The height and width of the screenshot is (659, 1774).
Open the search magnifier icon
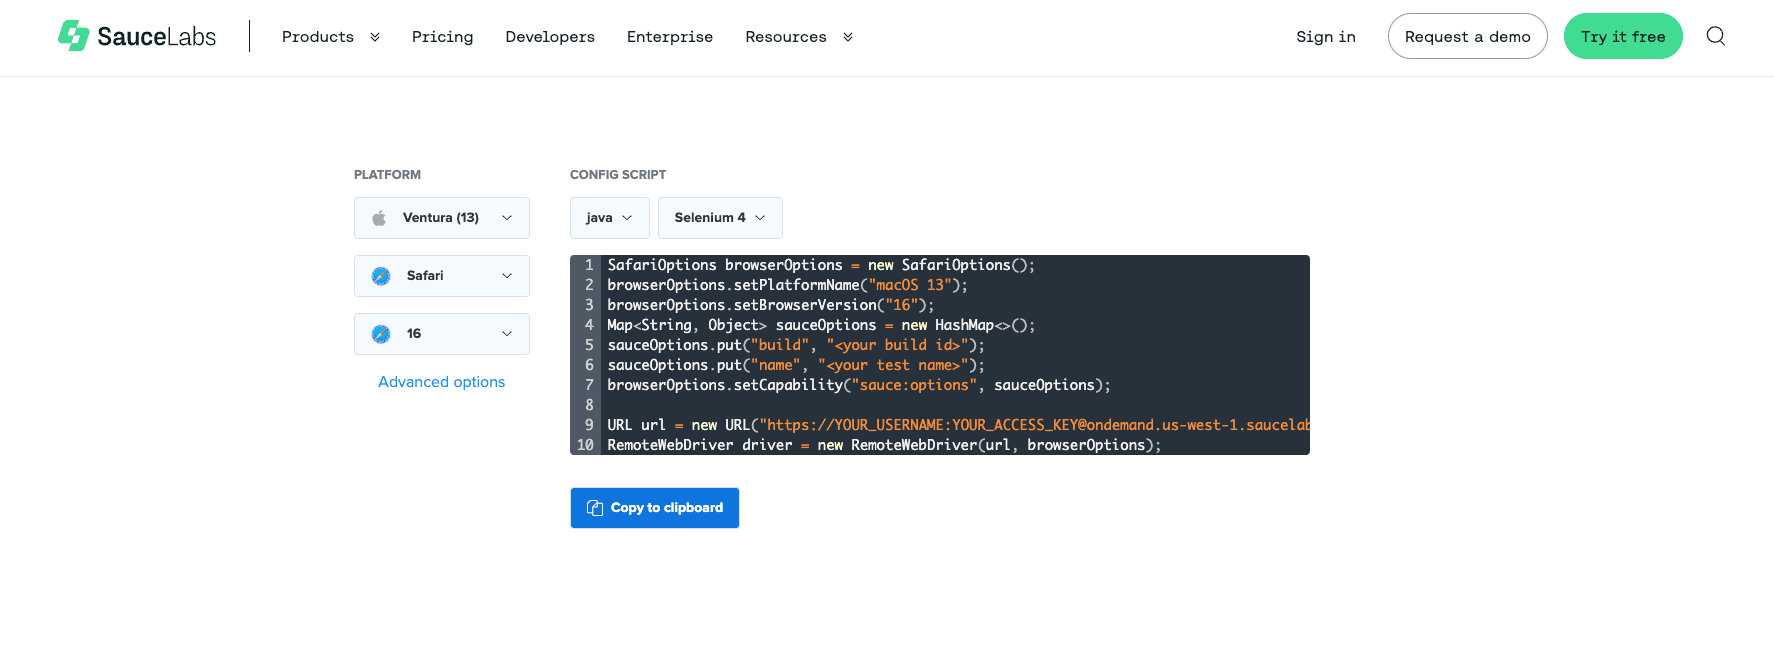(1715, 36)
